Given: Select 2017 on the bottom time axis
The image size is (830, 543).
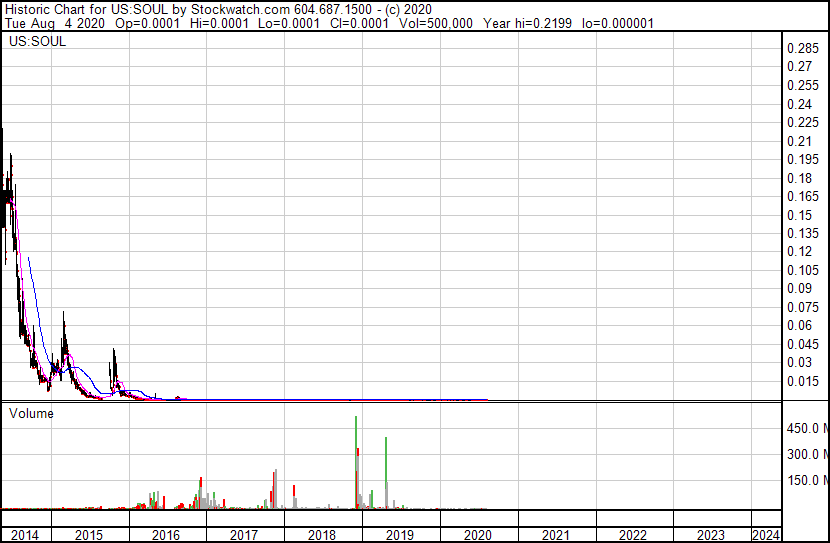Looking at the screenshot, I should click(245, 535).
